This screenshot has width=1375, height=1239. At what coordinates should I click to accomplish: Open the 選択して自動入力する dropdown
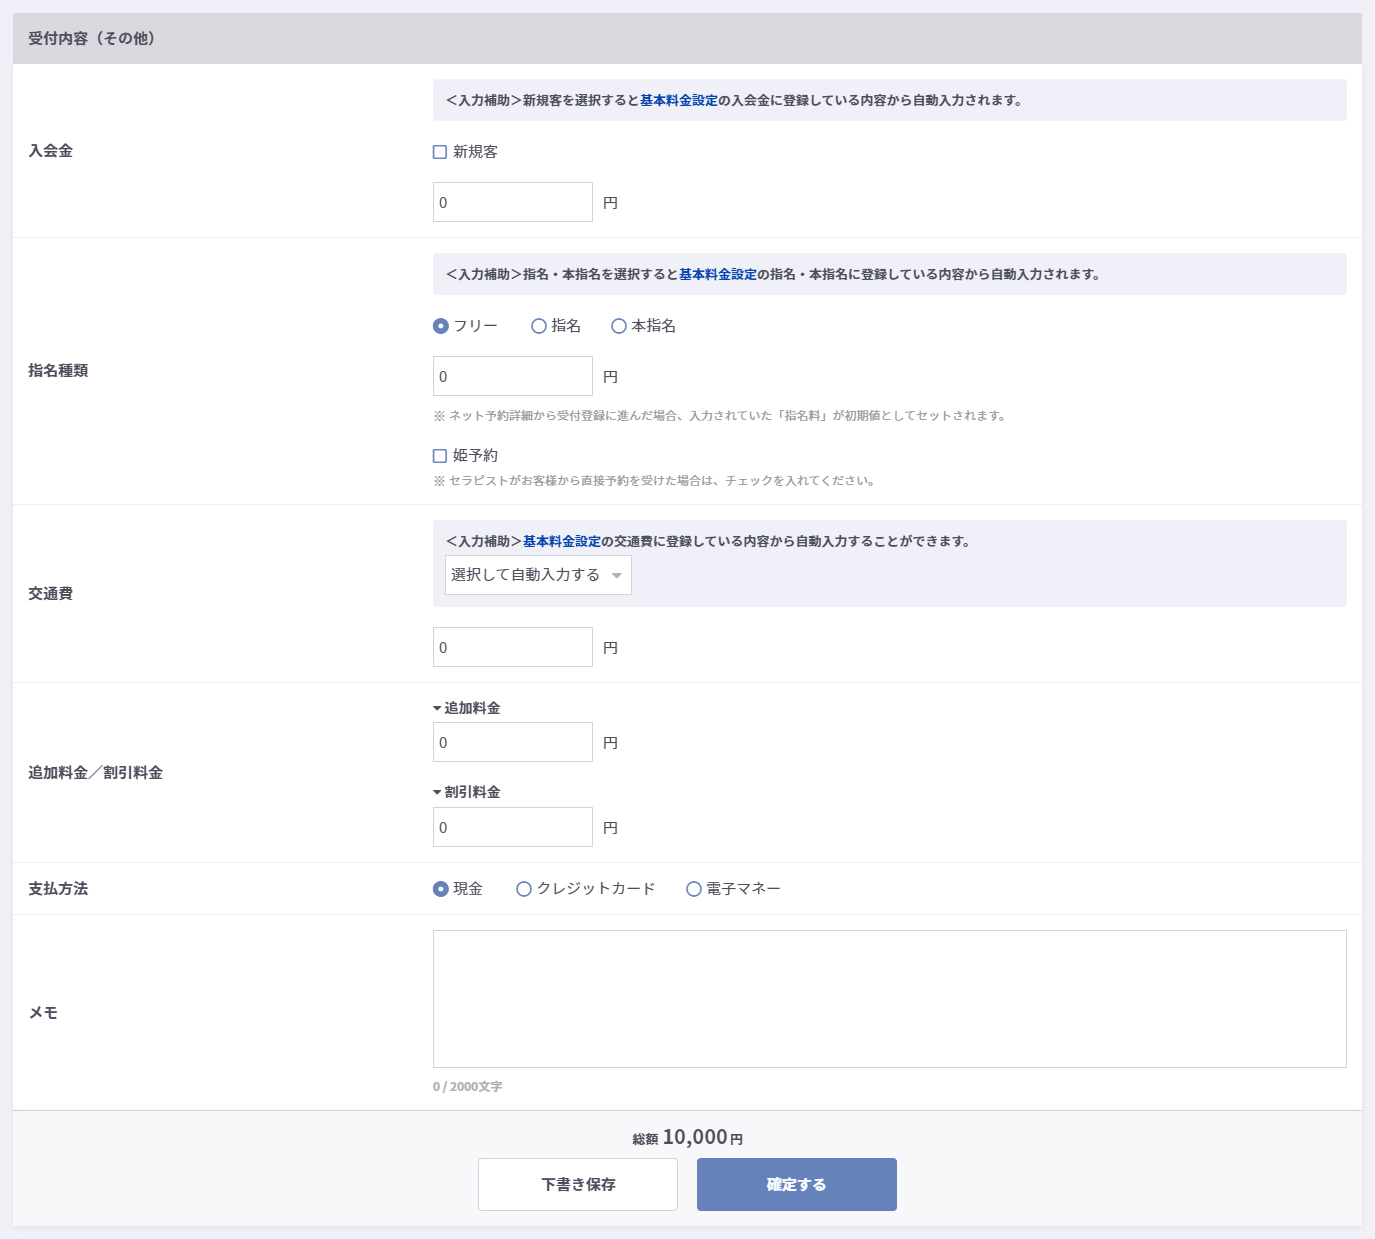point(538,575)
